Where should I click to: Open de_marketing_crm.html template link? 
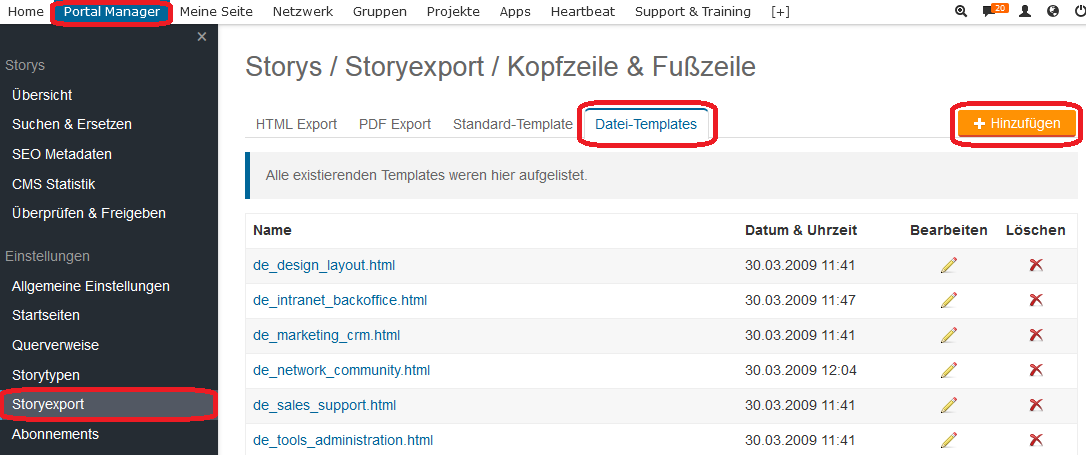pos(327,335)
